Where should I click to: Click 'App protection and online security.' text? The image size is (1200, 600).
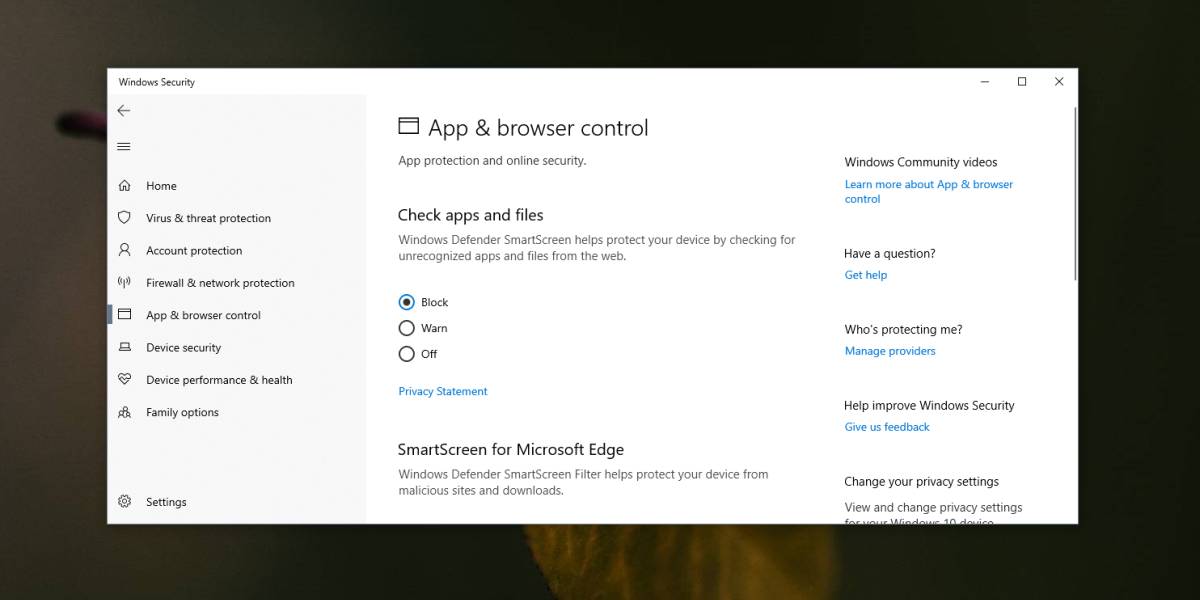(492, 161)
